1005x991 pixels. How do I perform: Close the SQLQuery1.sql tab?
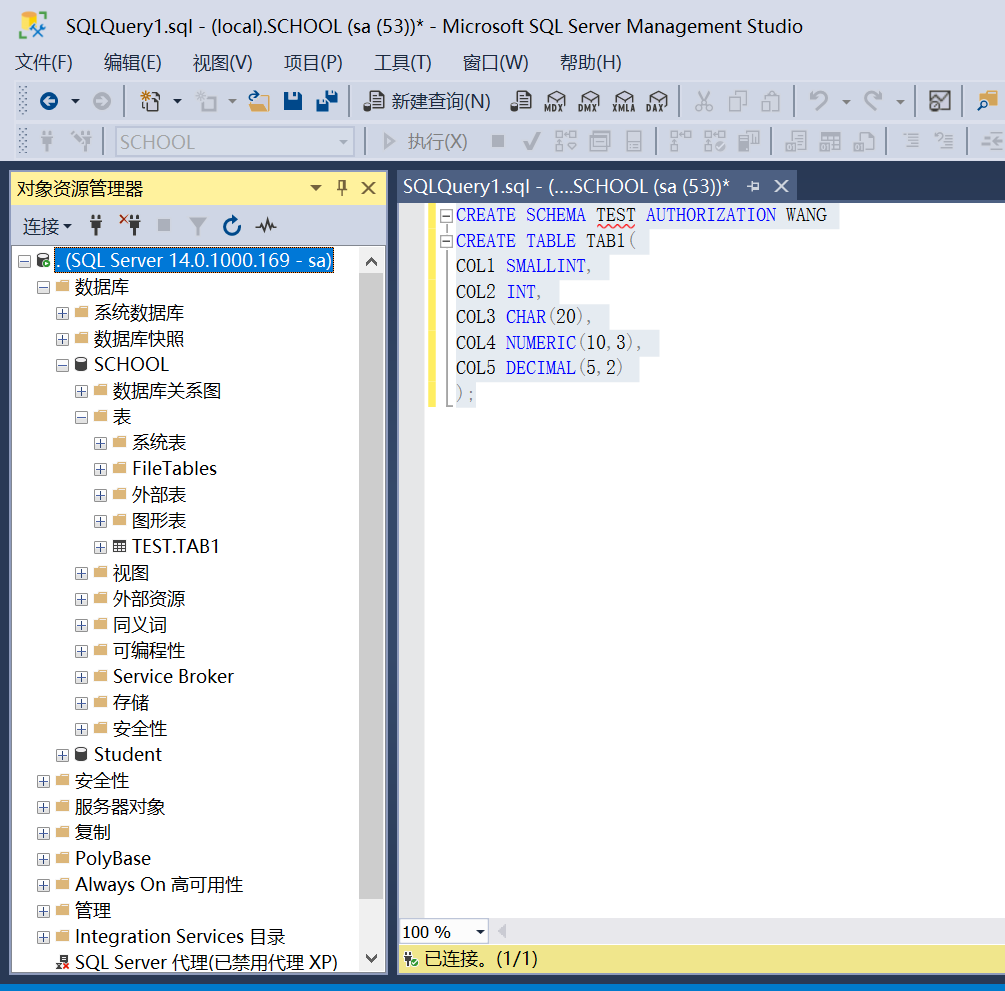[781, 187]
